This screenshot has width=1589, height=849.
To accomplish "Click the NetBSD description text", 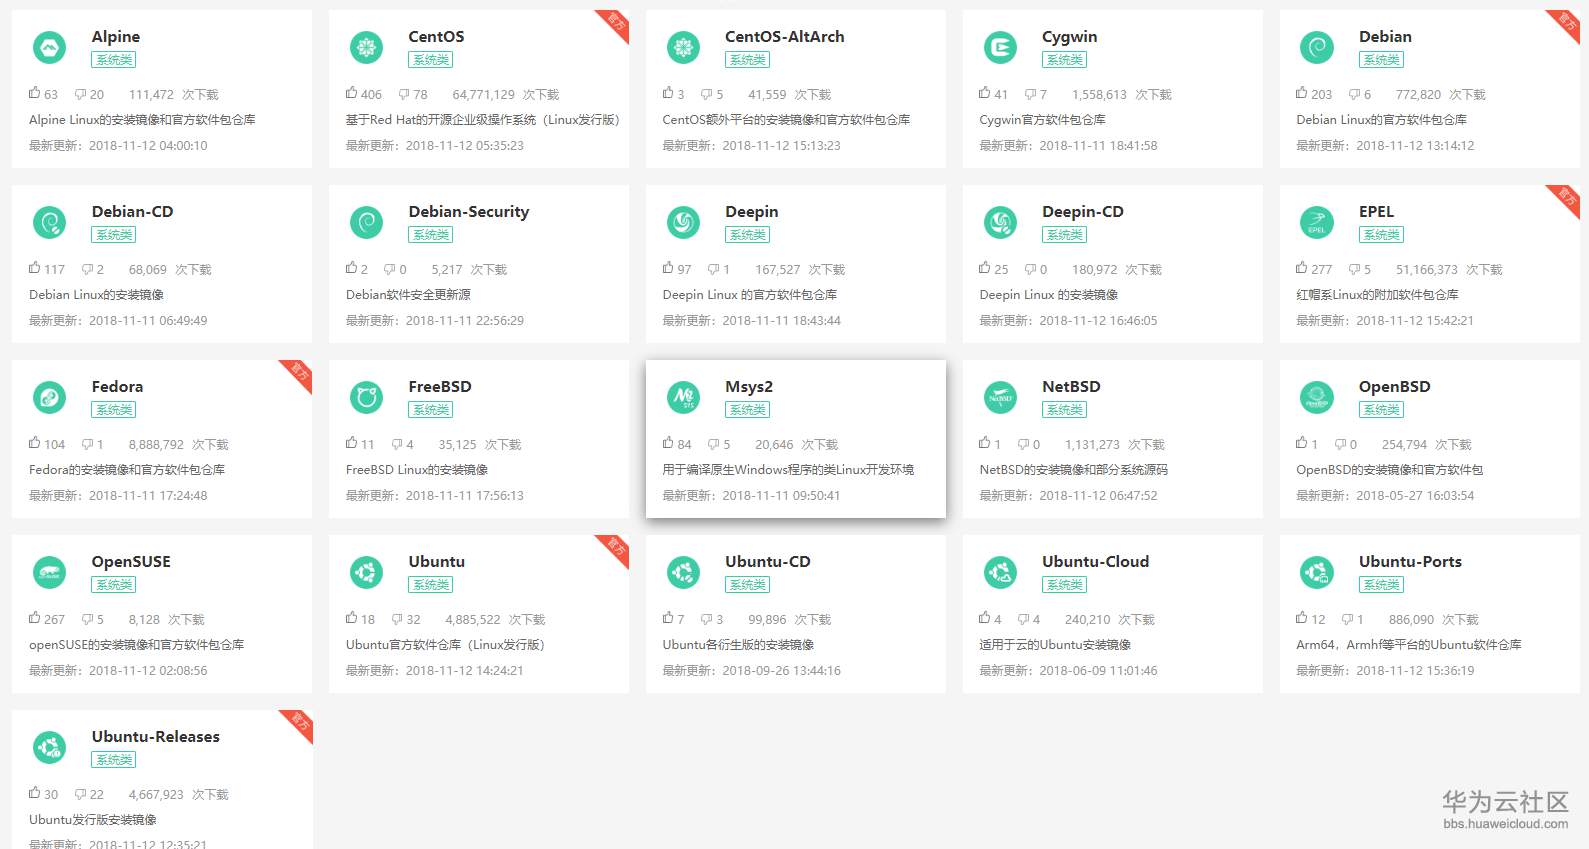I will pos(1073,470).
